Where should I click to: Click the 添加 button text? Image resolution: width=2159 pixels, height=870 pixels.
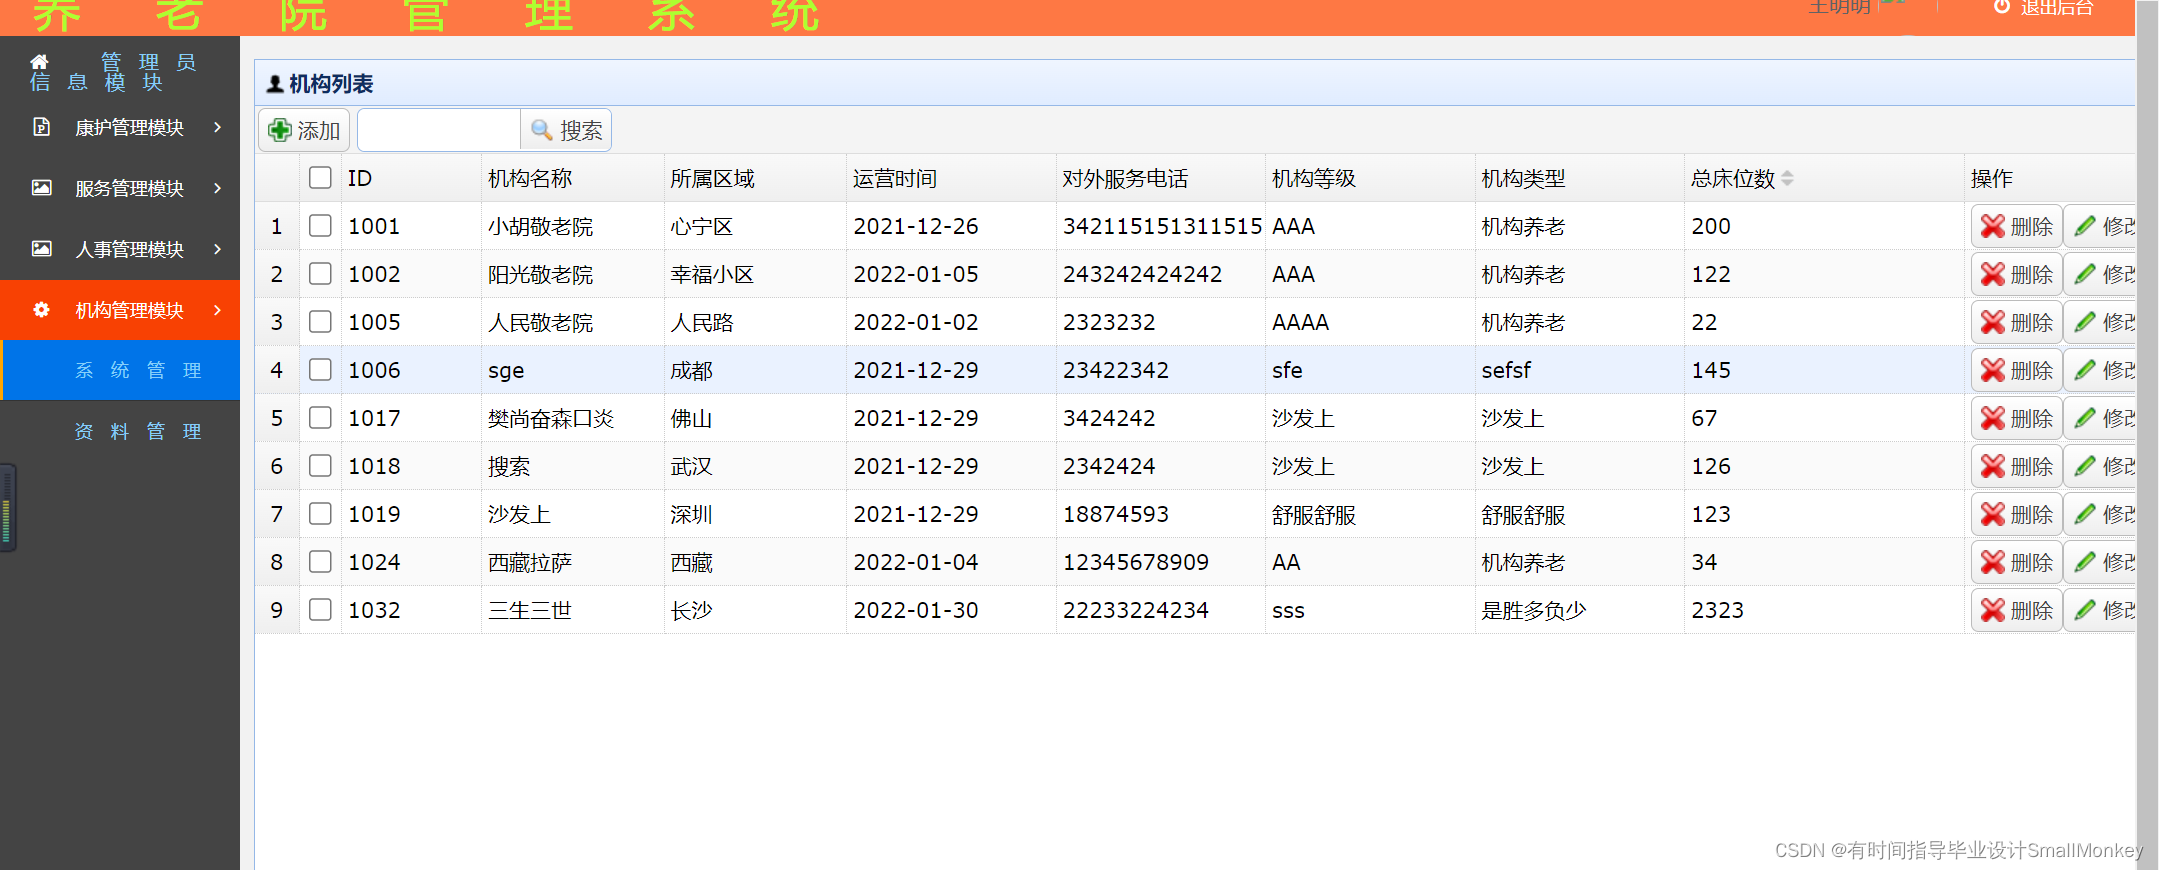point(319,131)
